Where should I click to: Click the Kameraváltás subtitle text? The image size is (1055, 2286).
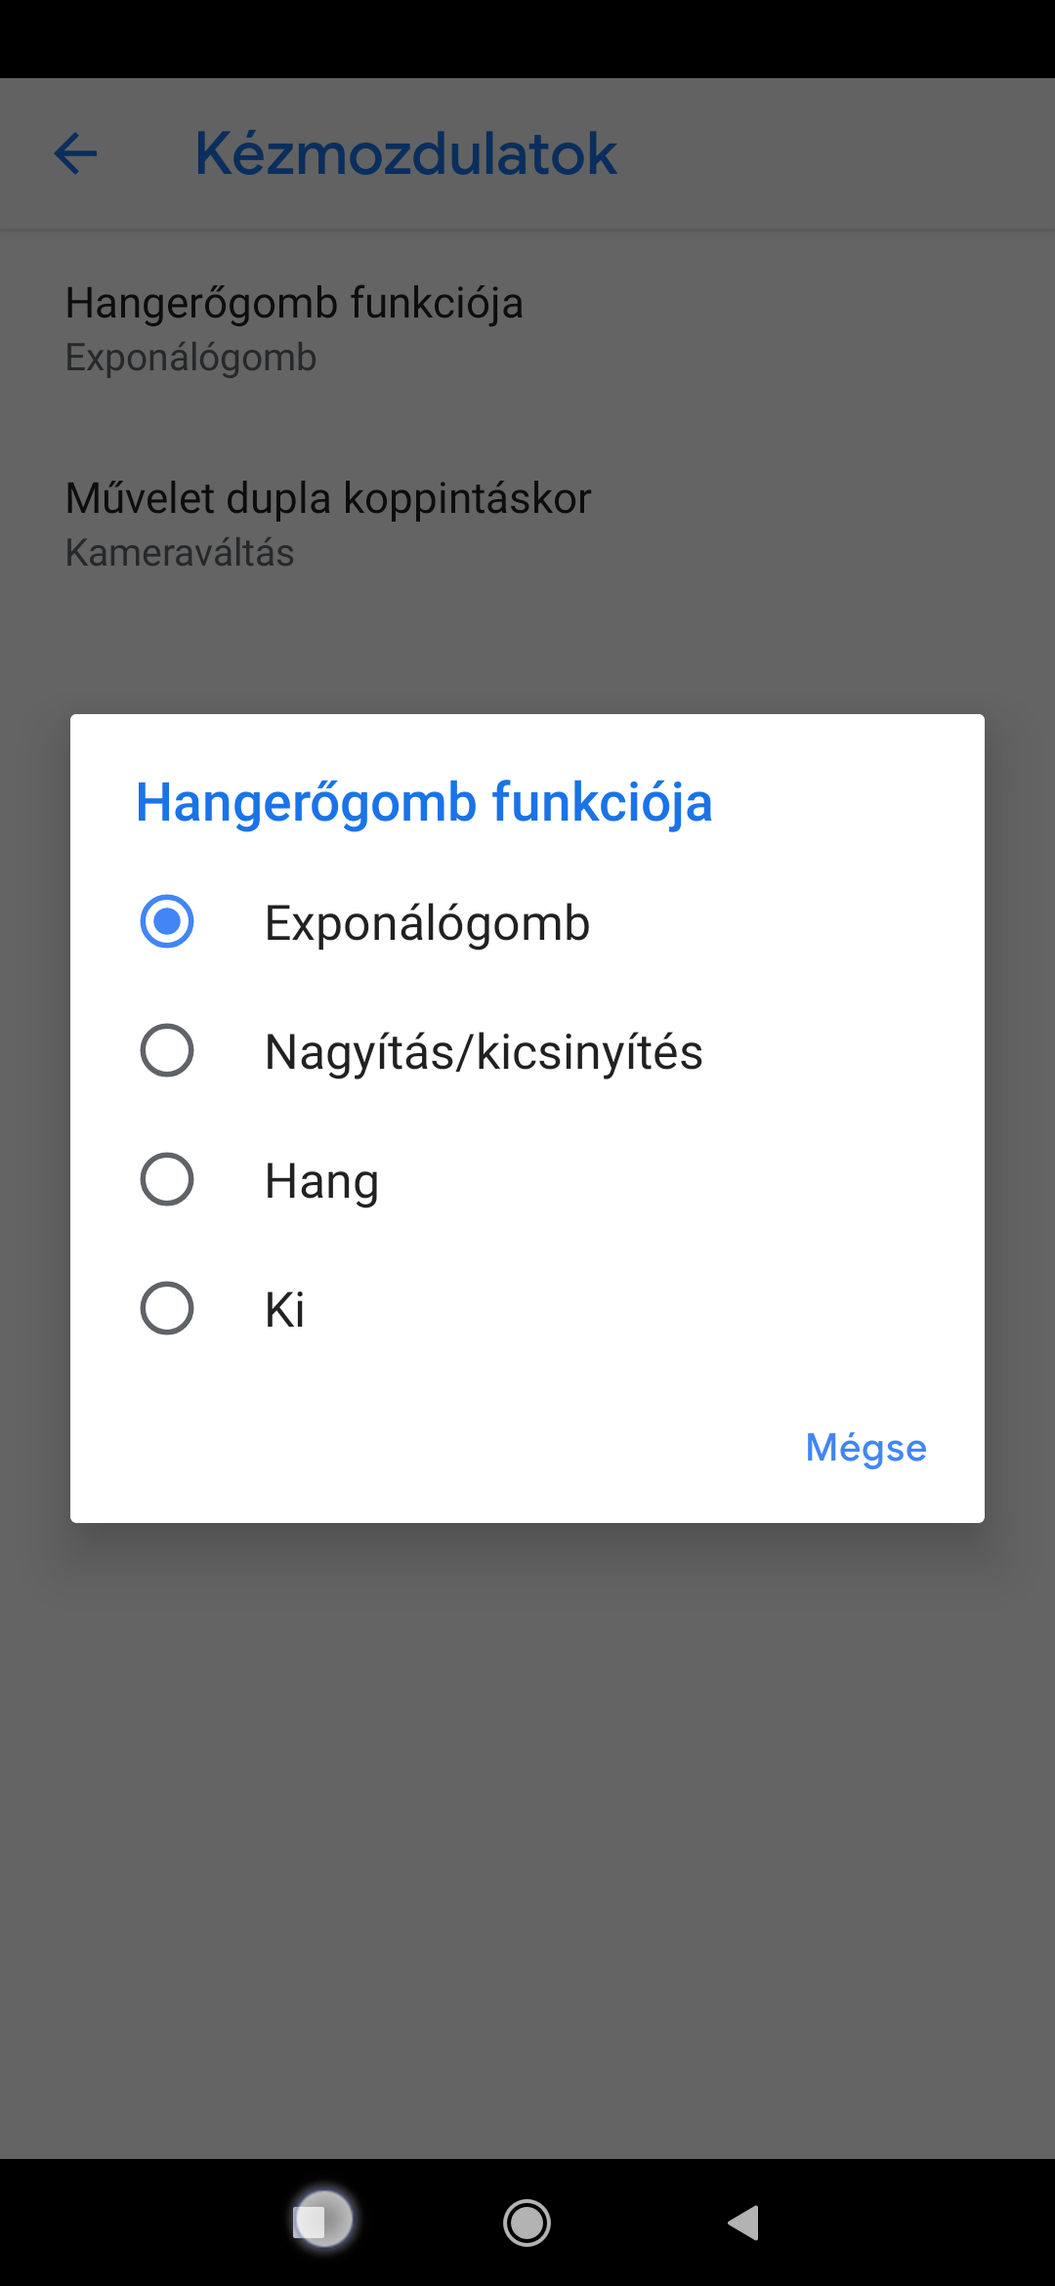180,553
